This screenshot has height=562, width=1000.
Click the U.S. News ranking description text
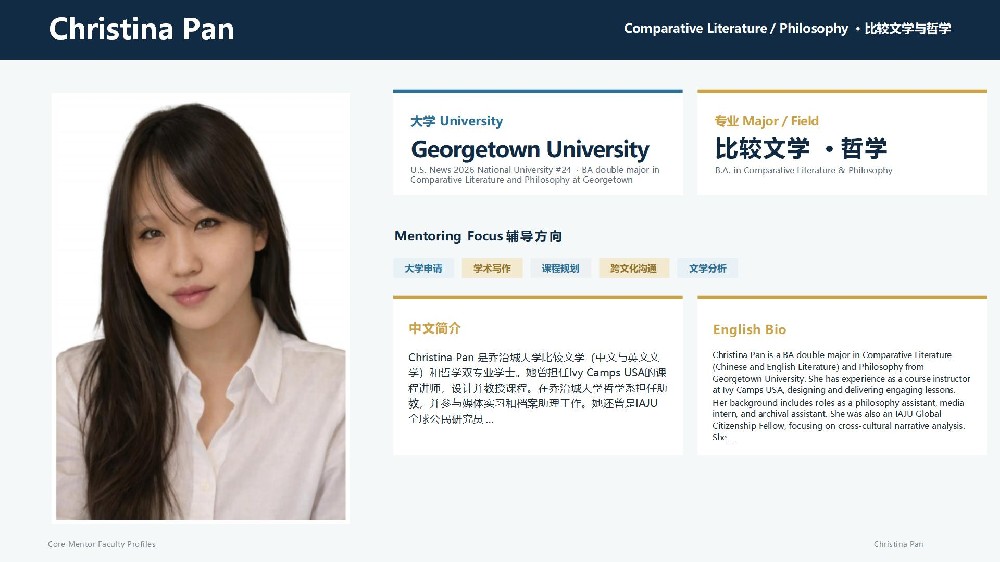point(534,175)
